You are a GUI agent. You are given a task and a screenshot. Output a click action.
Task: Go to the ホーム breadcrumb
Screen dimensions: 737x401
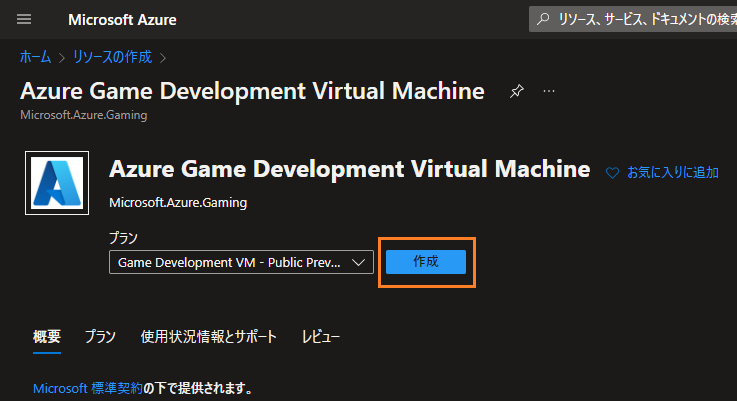coord(35,57)
